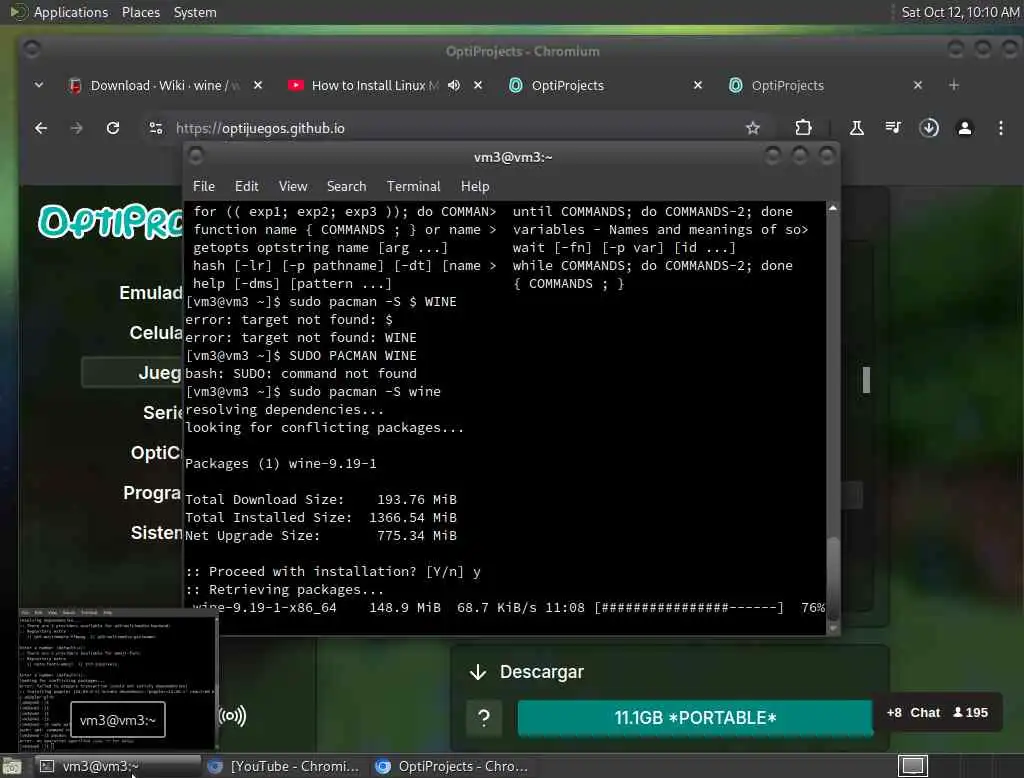
Task: Click the Descargar down arrow icon
Action: (x=478, y=672)
